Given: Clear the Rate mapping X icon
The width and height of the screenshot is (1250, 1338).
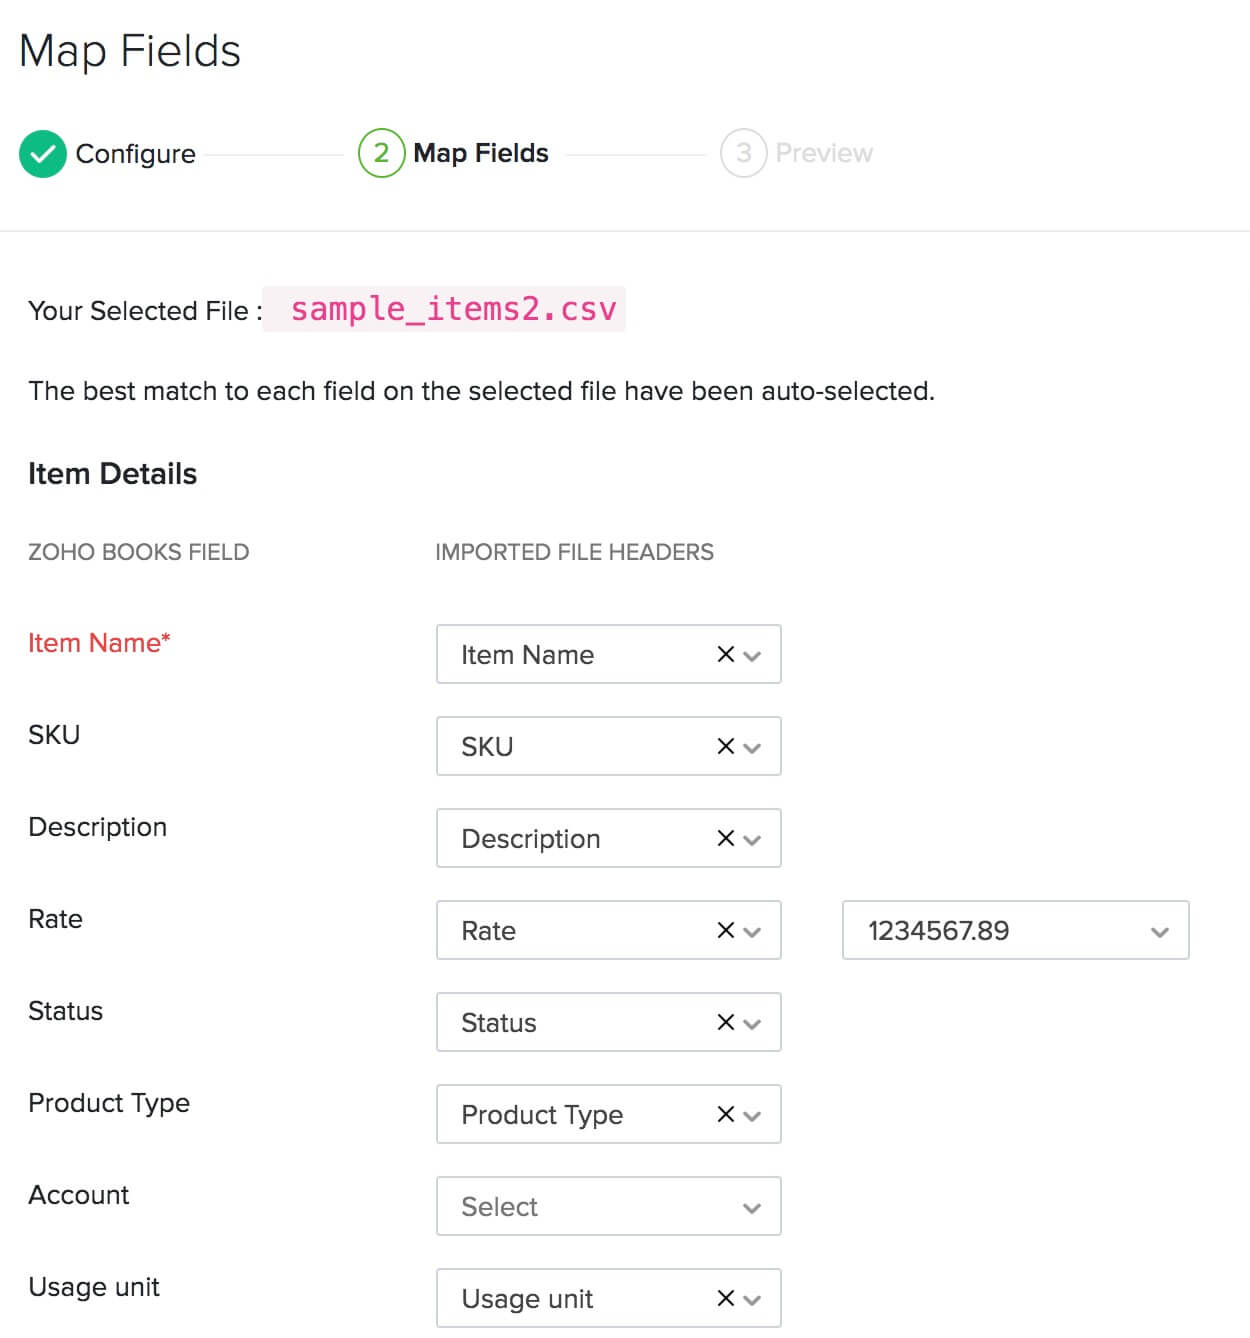Looking at the screenshot, I should [726, 930].
